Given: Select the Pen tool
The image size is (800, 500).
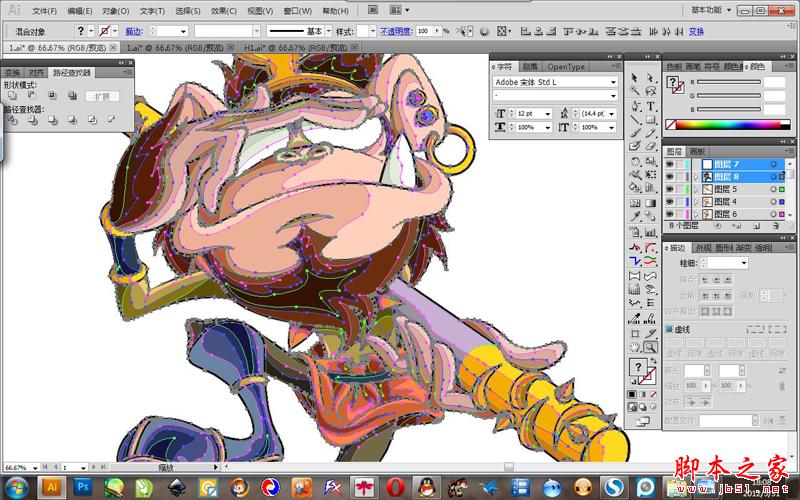Looking at the screenshot, I should coord(635,106).
